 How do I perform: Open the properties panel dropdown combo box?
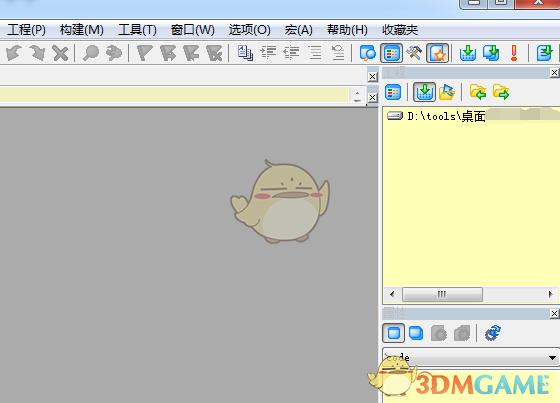(471, 357)
